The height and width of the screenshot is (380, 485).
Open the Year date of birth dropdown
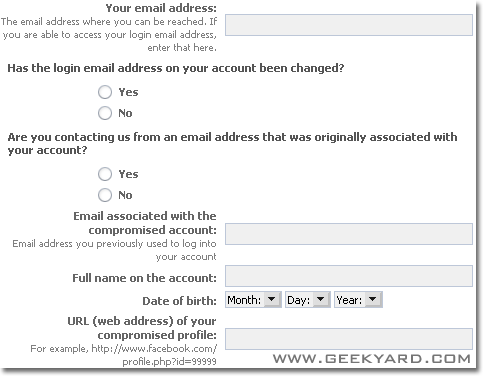(358, 299)
